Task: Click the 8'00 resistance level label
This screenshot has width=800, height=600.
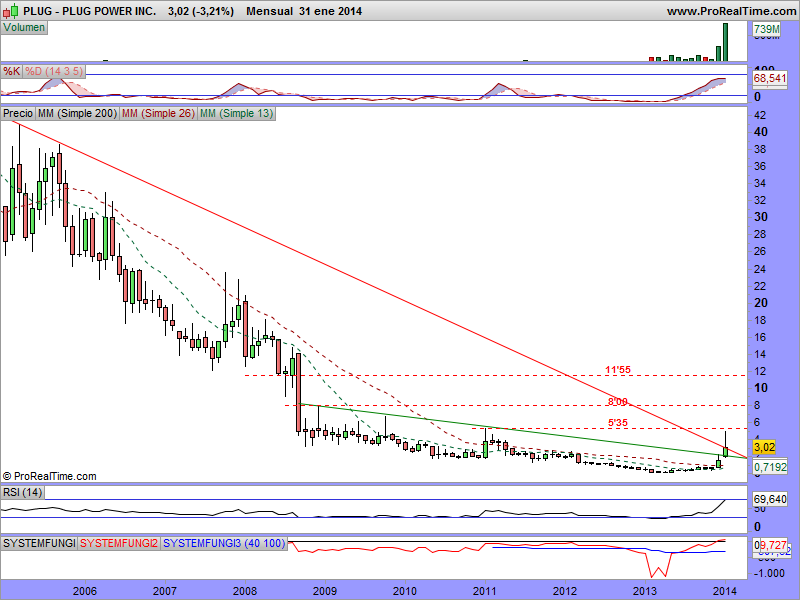Action: (x=618, y=402)
